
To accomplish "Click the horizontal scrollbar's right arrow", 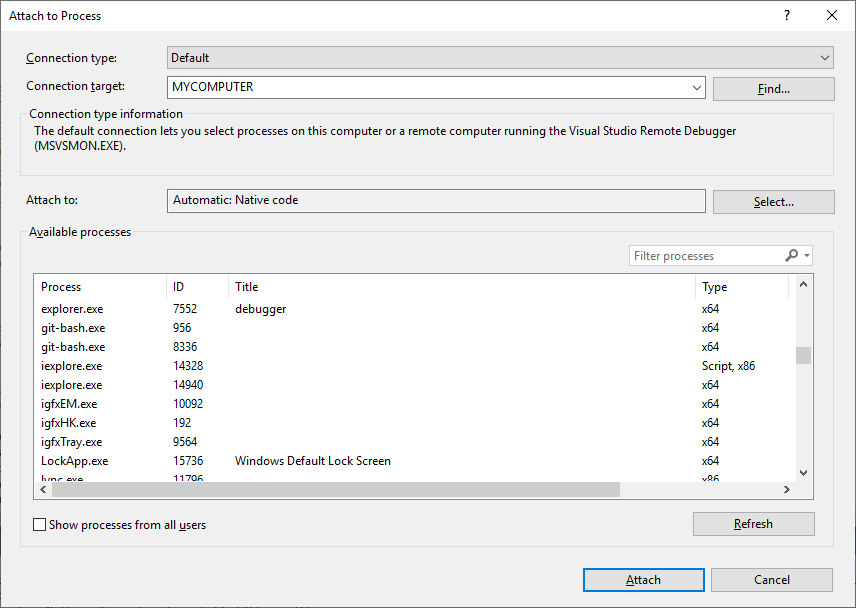I will [786, 489].
